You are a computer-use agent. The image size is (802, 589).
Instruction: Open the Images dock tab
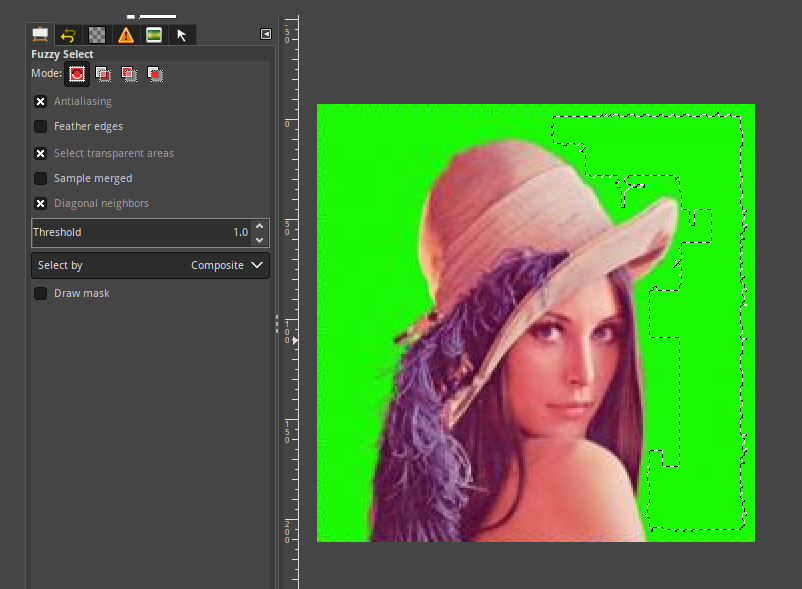tap(153, 35)
